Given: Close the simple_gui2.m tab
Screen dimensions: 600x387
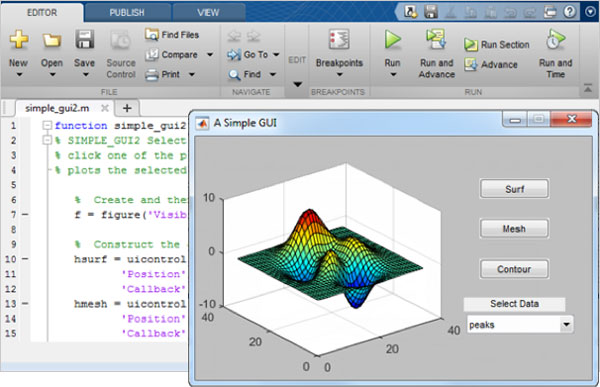Looking at the screenshot, I should pyautogui.click(x=104, y=108).
